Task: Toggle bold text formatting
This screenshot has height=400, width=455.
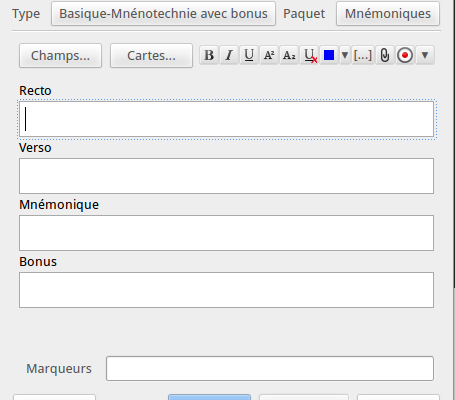Action: [x=209, y=55]
